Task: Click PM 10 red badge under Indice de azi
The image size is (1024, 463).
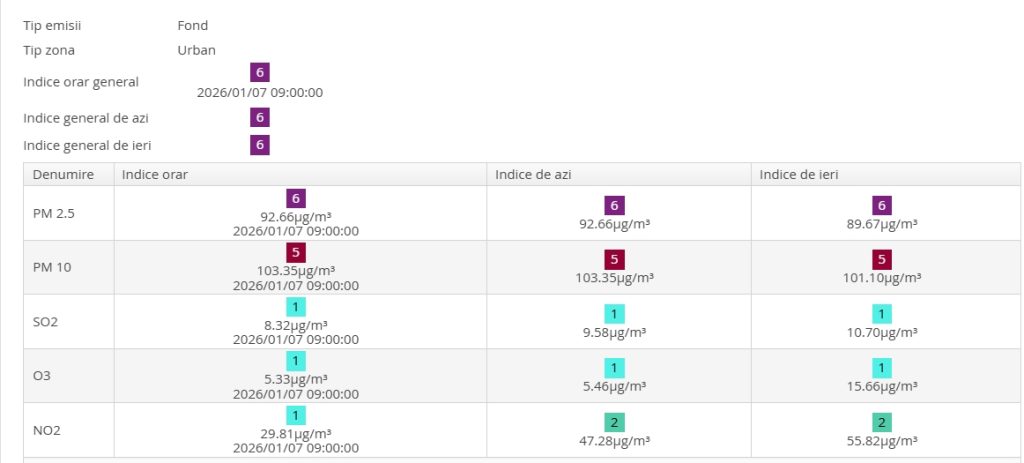Action: [615, 259]
